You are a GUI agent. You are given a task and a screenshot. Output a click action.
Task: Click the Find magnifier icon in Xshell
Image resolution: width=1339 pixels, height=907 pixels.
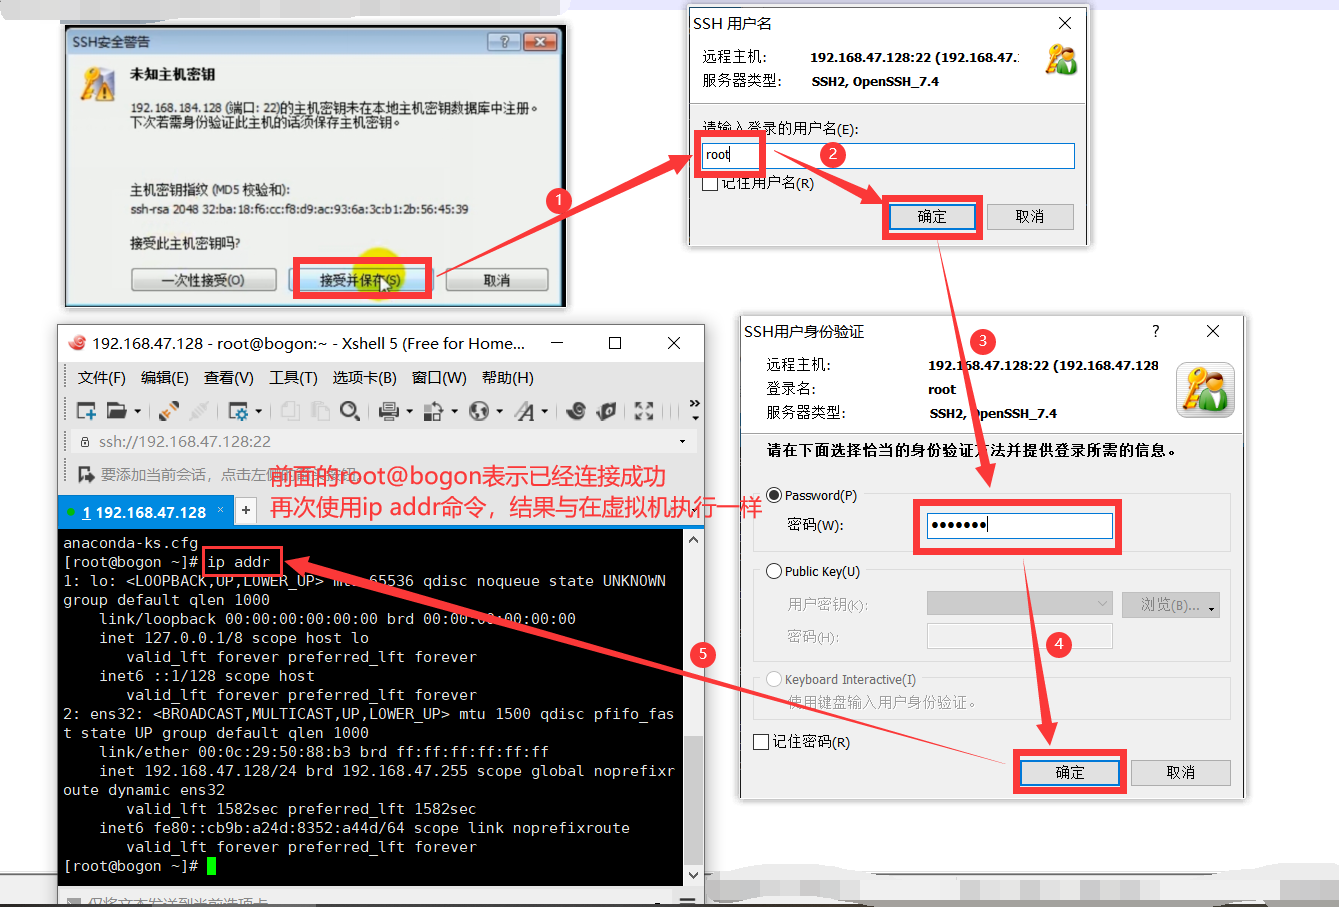click(x=350, y=411)
